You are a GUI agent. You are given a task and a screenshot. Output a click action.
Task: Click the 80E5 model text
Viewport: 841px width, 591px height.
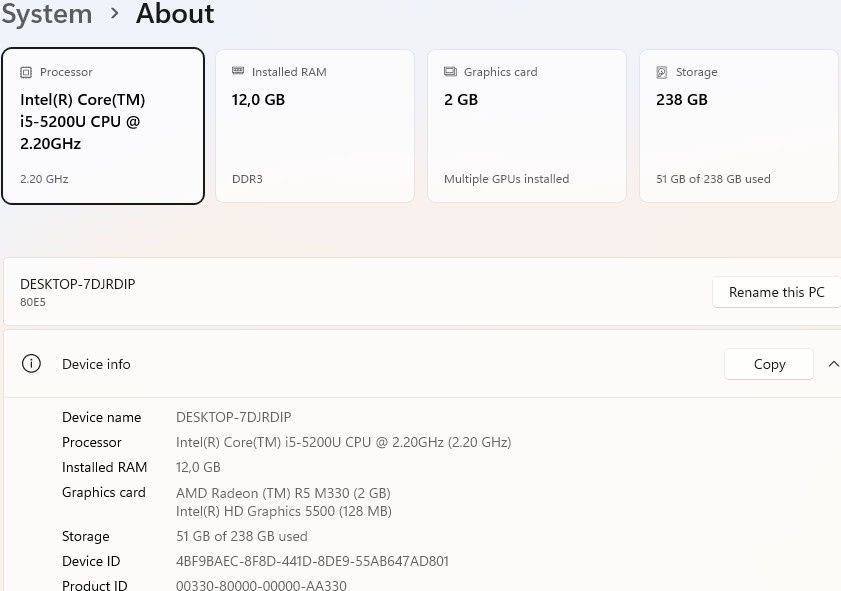point(33,302)
